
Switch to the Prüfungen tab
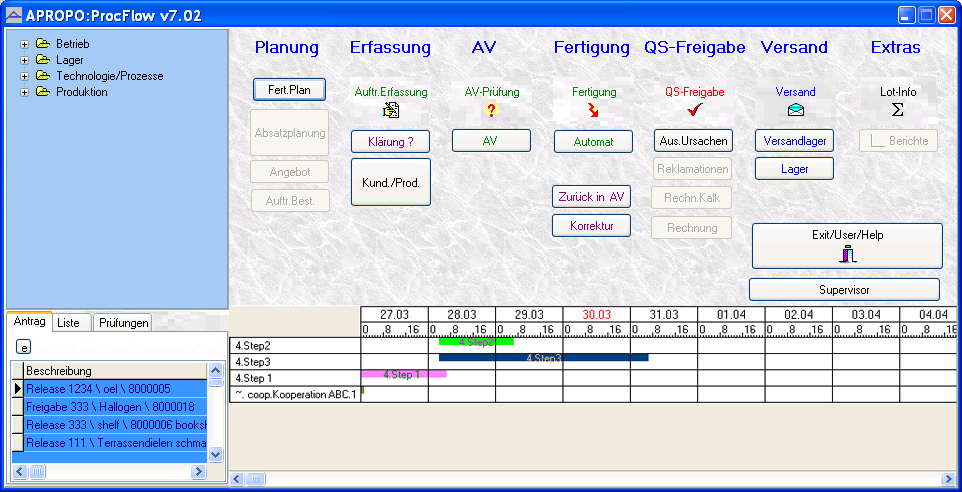pos(123,323)
